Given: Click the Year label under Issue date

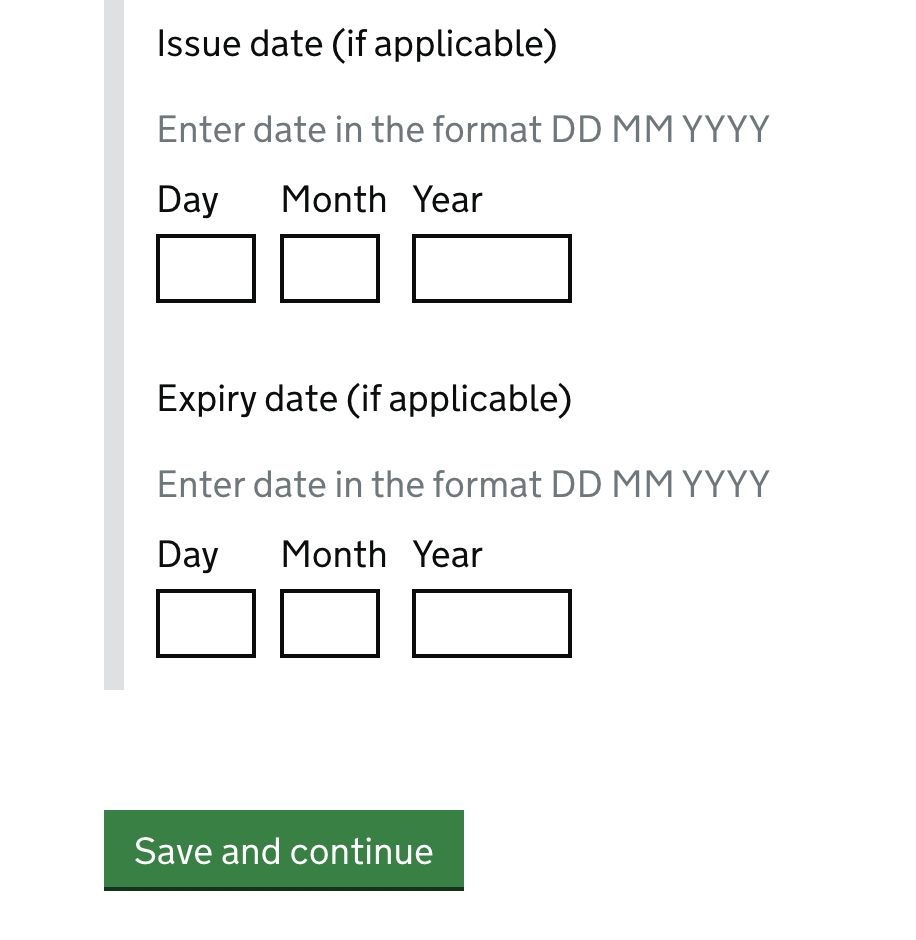Looking at the screenshot, I should [x=447, y=199].
